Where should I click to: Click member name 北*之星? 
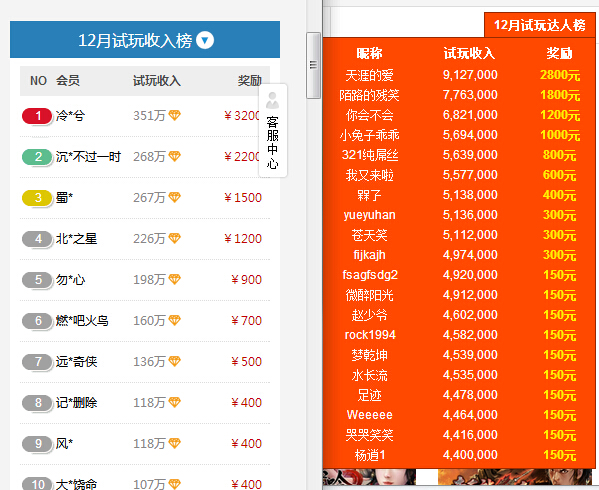pyautogui.click(x=76, y=239)
